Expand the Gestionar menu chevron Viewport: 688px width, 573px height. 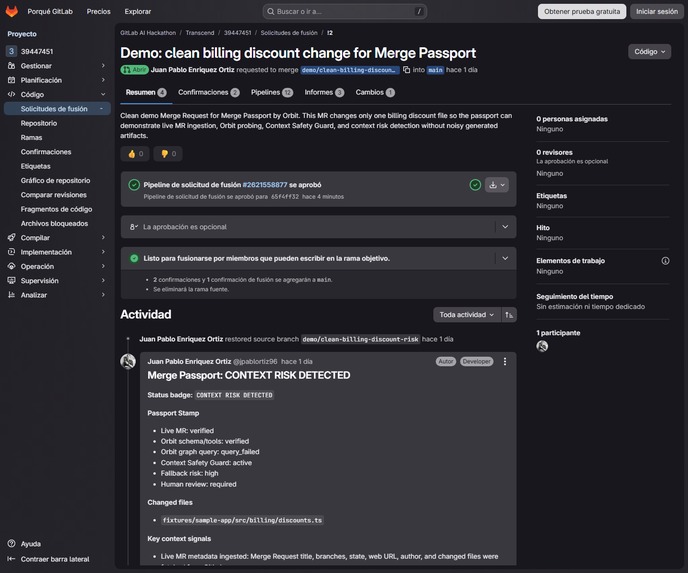(103, 66)
